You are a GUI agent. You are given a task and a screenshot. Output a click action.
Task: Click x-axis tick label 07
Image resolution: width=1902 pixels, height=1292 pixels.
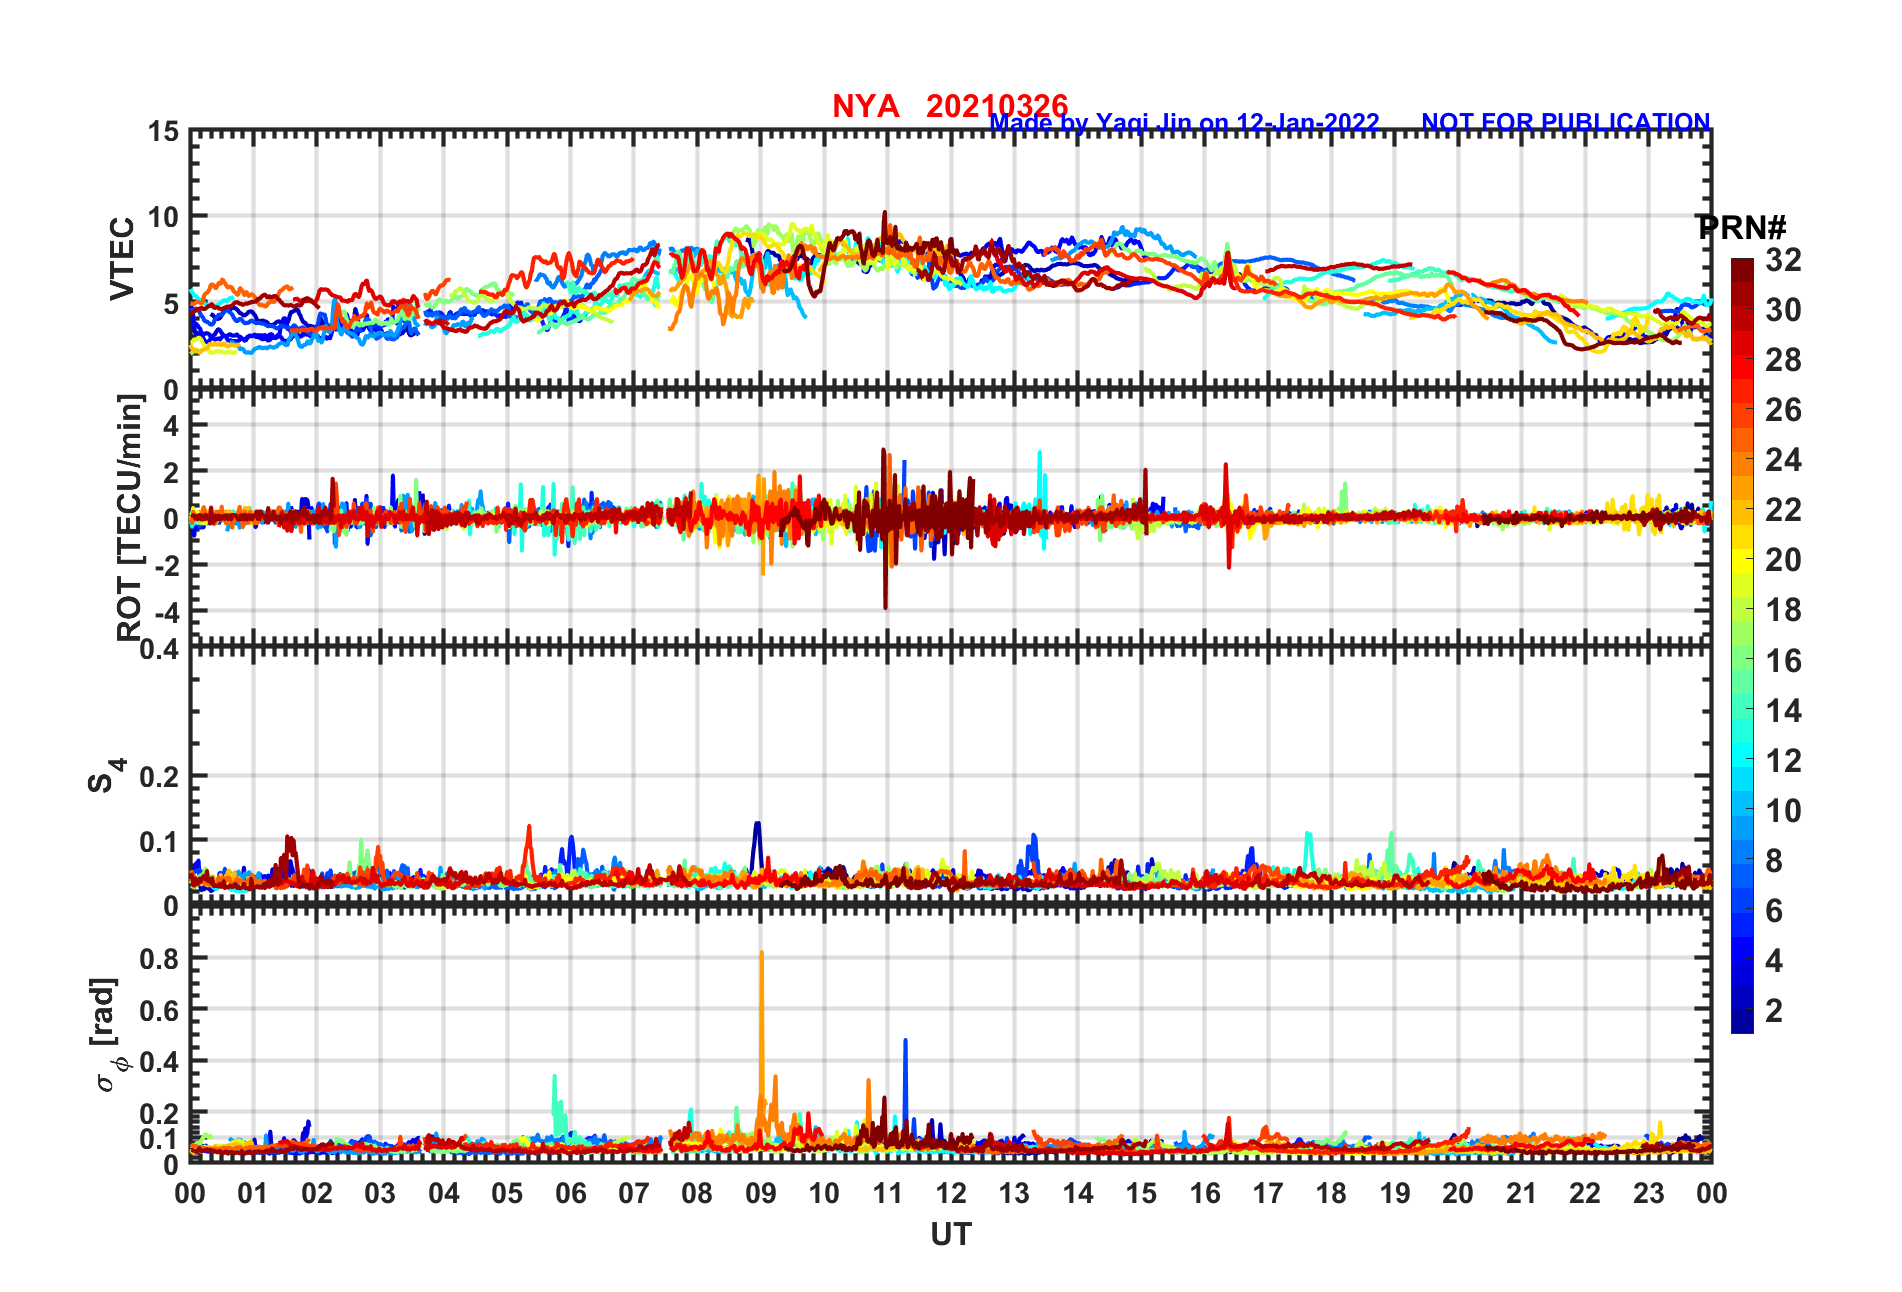tap(634, 1193)
